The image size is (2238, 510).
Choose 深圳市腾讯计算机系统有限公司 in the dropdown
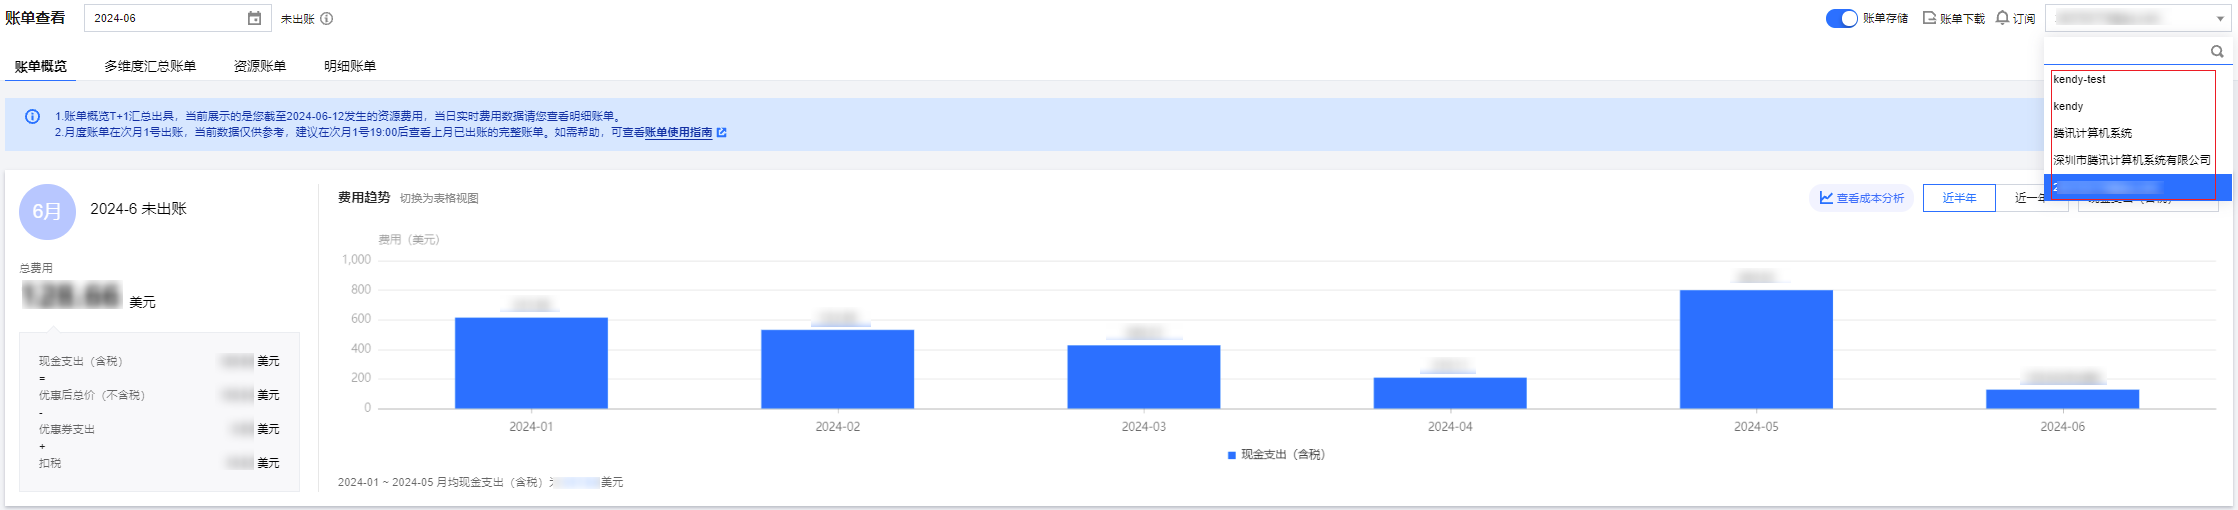point(2131,160)
